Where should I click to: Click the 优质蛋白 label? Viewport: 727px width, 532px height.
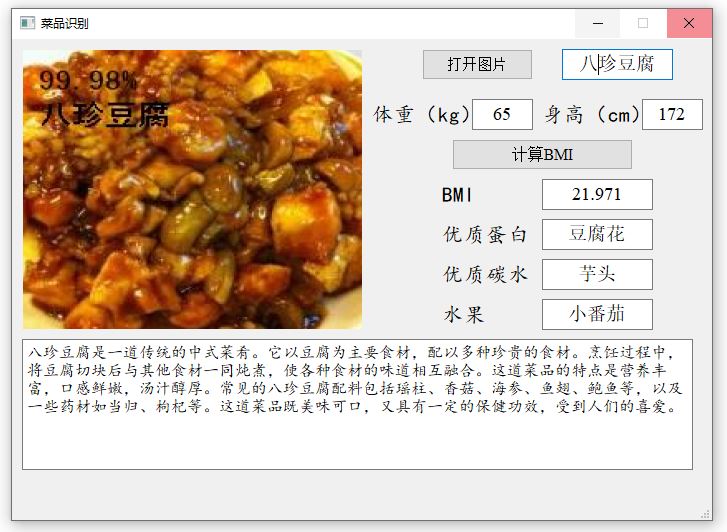[x=485, y=235]
